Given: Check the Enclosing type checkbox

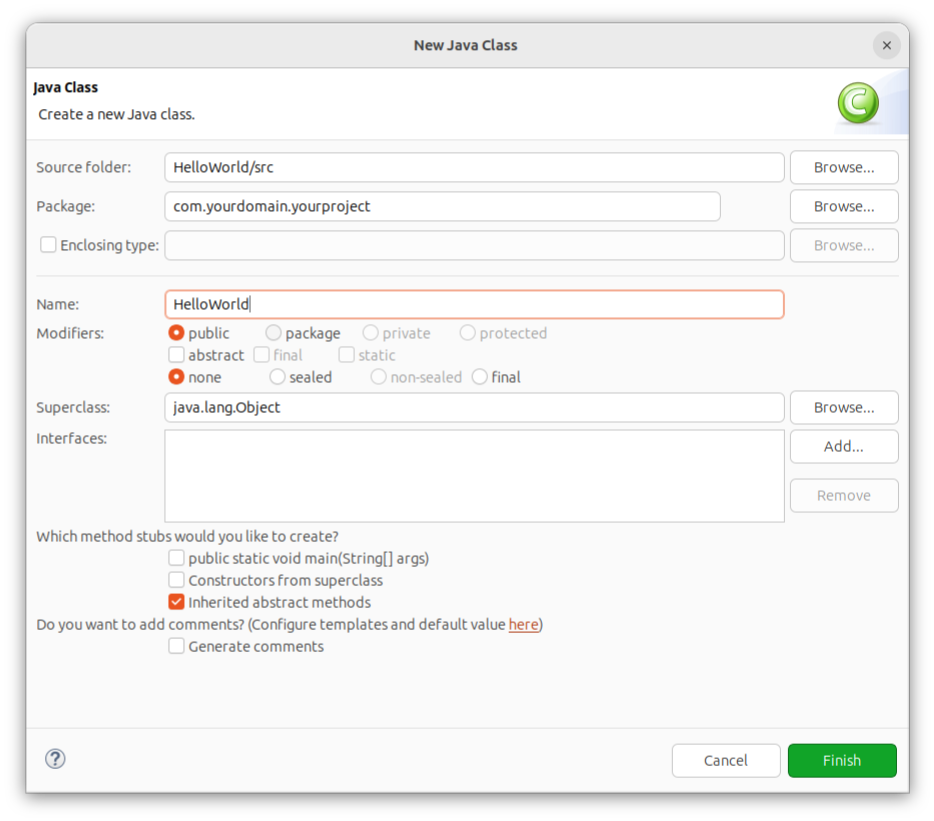Looking at the screenshot, I should (x=48, y=244).
